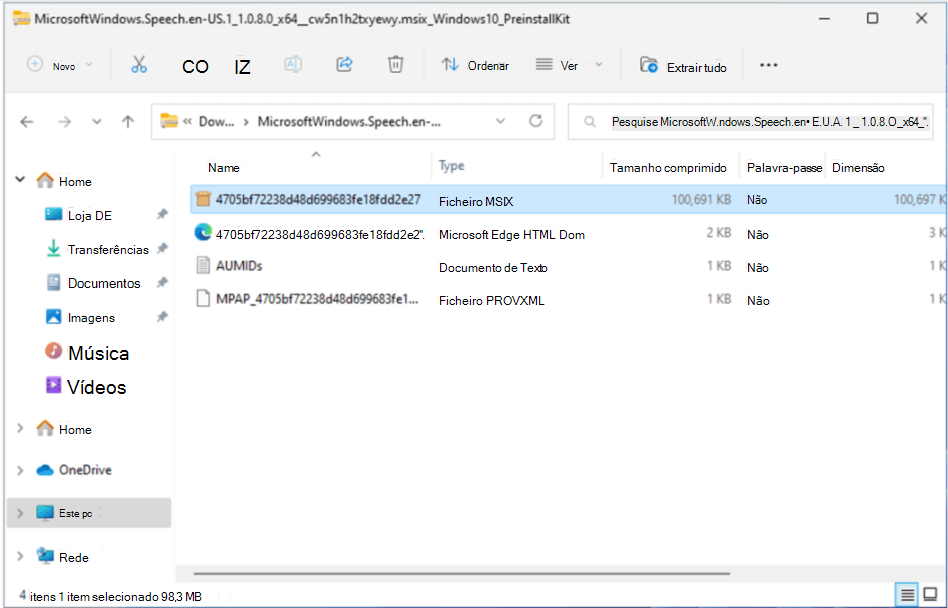
Task: Select the MPAP_4705bf72238d48d699683fe1 PROVXML file
Action: tap(568, 300)
